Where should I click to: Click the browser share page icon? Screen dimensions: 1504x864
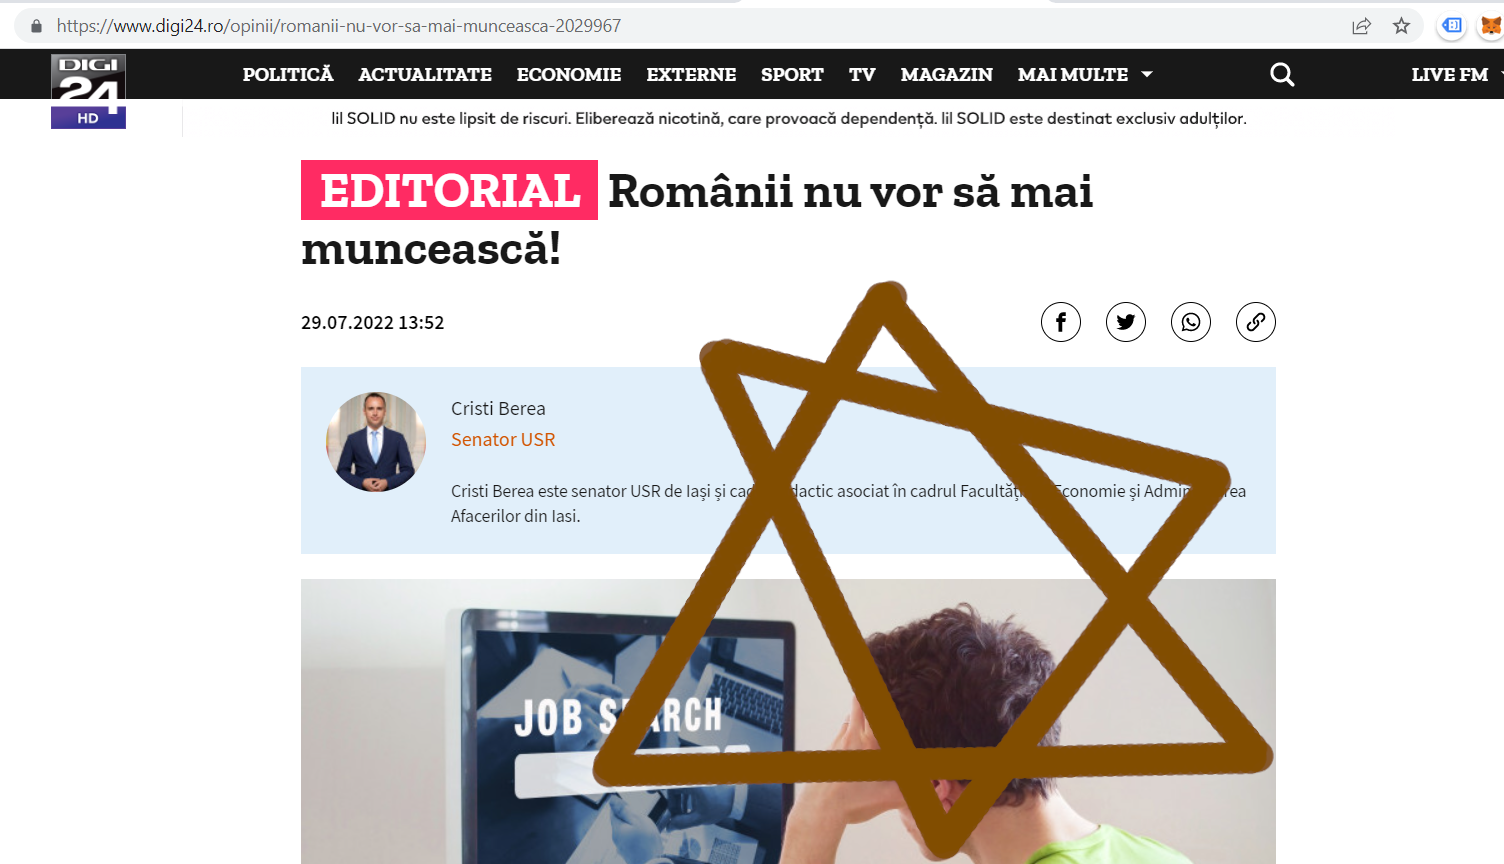click(1361, 26)
